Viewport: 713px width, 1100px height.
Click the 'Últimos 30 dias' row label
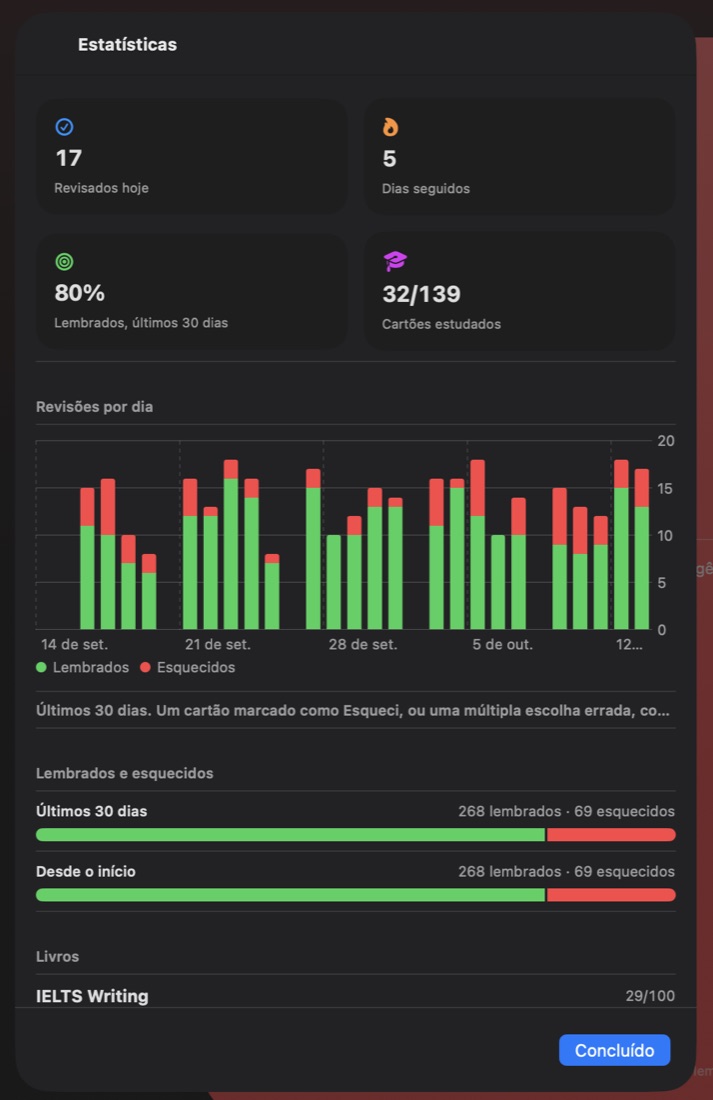[91, 811]
